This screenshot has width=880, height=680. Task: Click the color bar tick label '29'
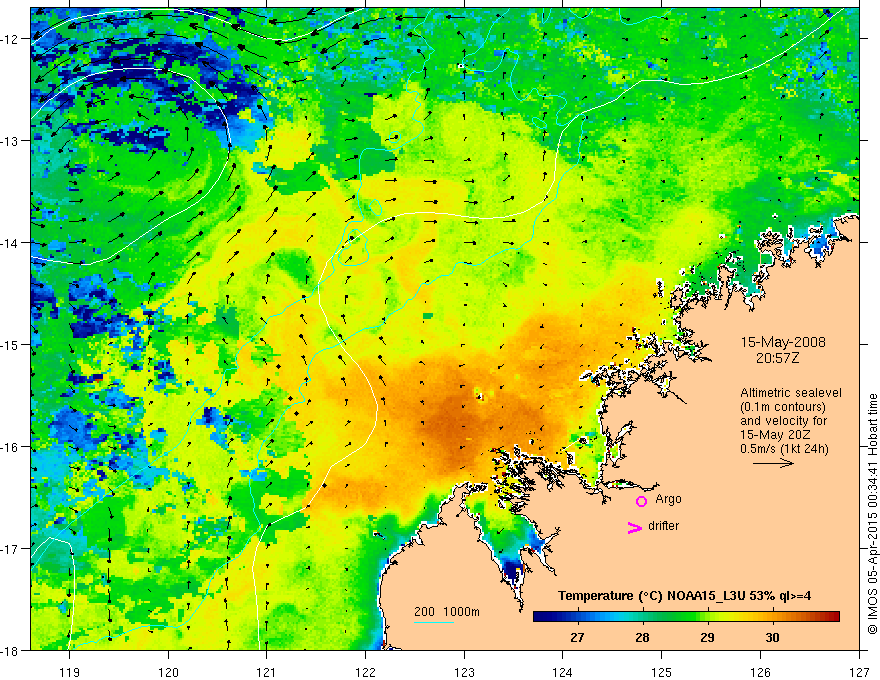(707, 638)
